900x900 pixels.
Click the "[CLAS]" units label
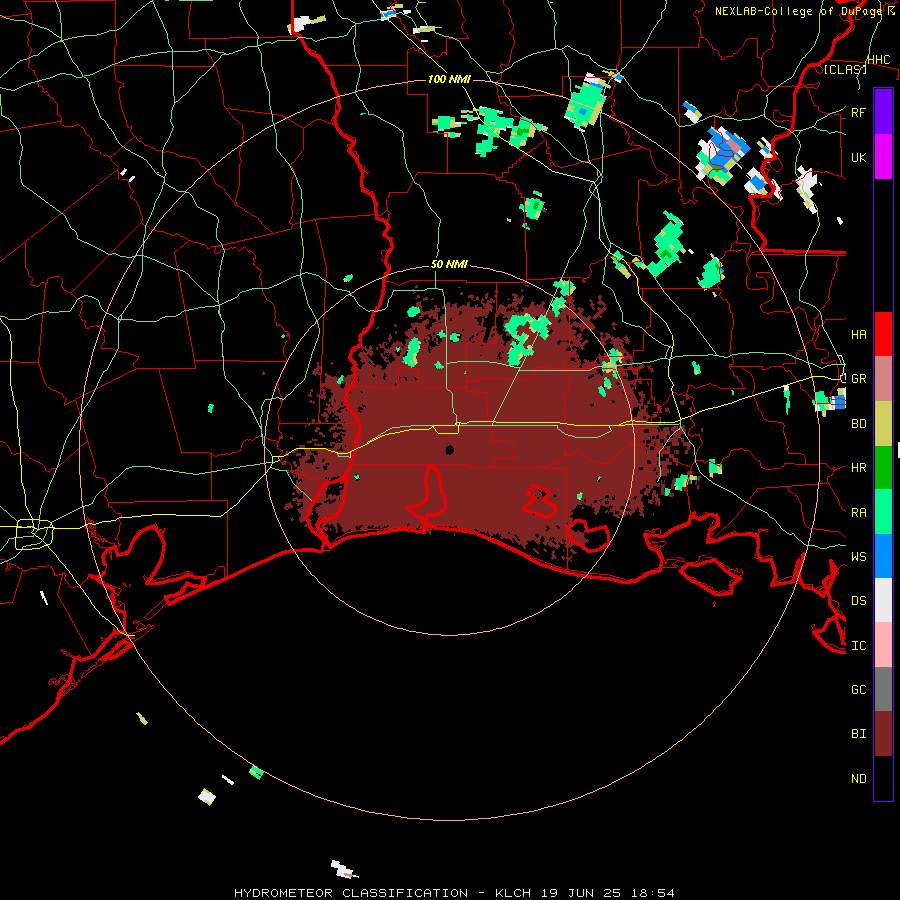845,69
